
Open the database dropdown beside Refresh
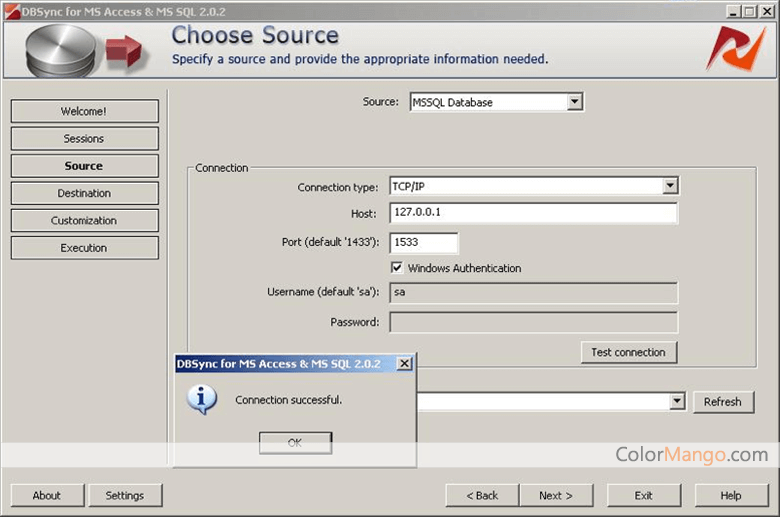(677, 401)
